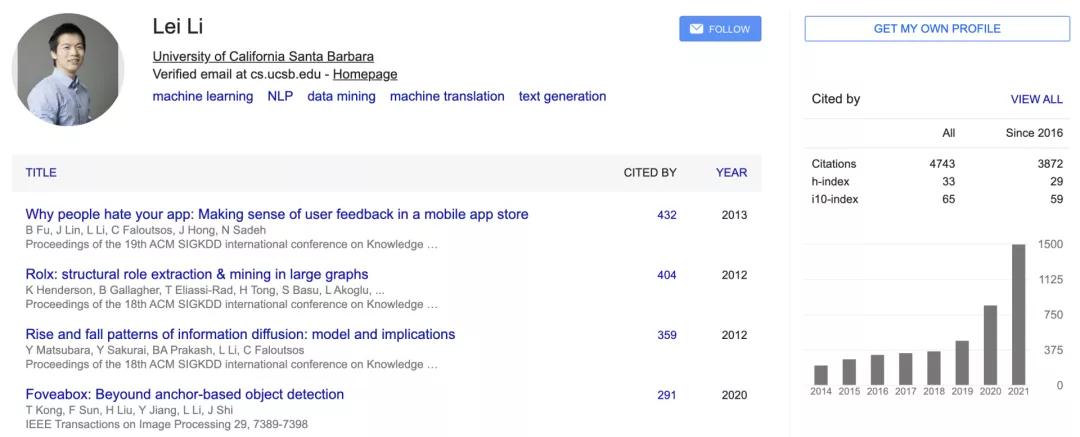The image size is (1080, 437).
Task: Open the Foveabox object detection paper
Action: [185, 394]
